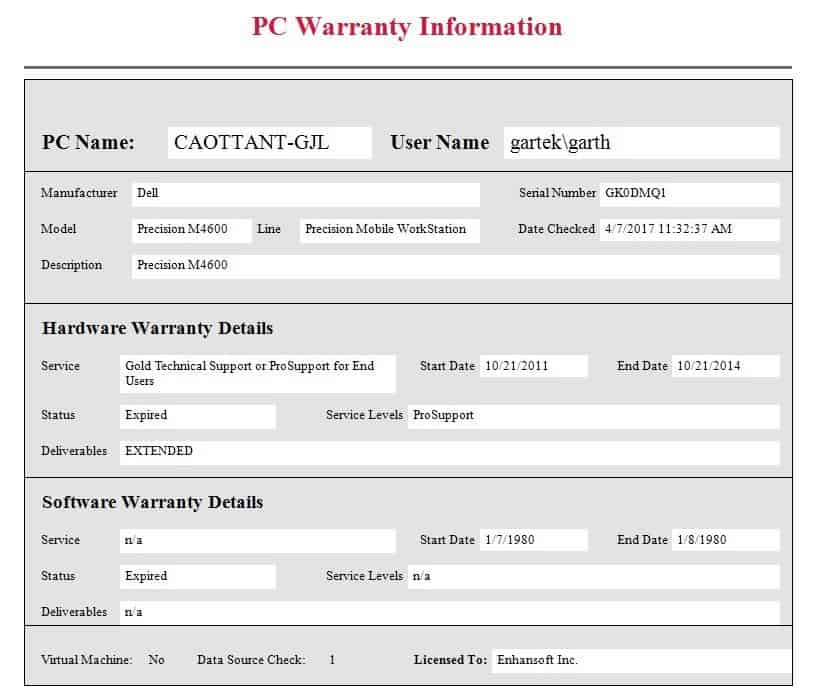This screenshot has height=696, width=816.
Task: Click the Licensed To label
Action: pyautogui.click(x=451, y=660)
